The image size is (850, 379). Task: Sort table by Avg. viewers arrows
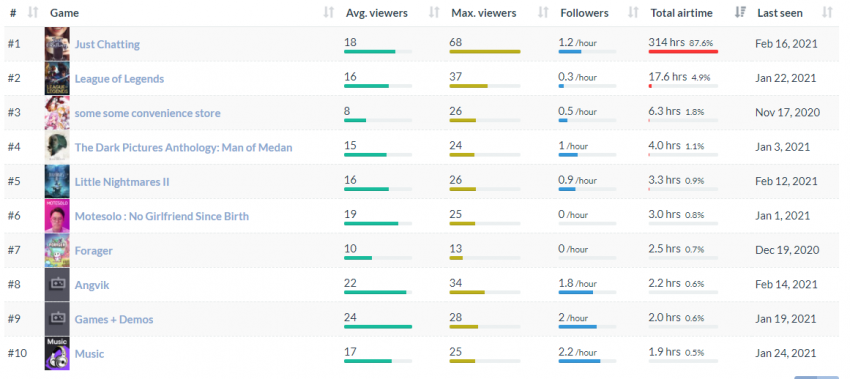434,13
